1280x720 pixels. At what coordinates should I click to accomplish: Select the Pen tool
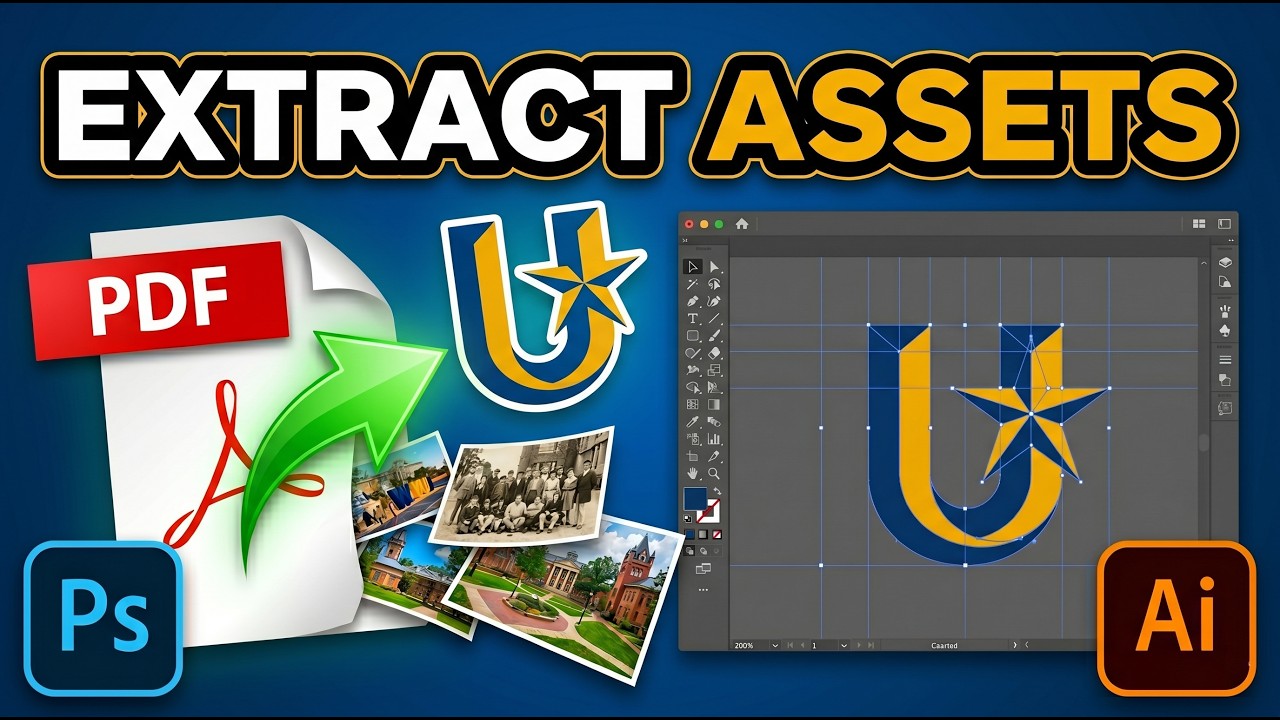692,300
